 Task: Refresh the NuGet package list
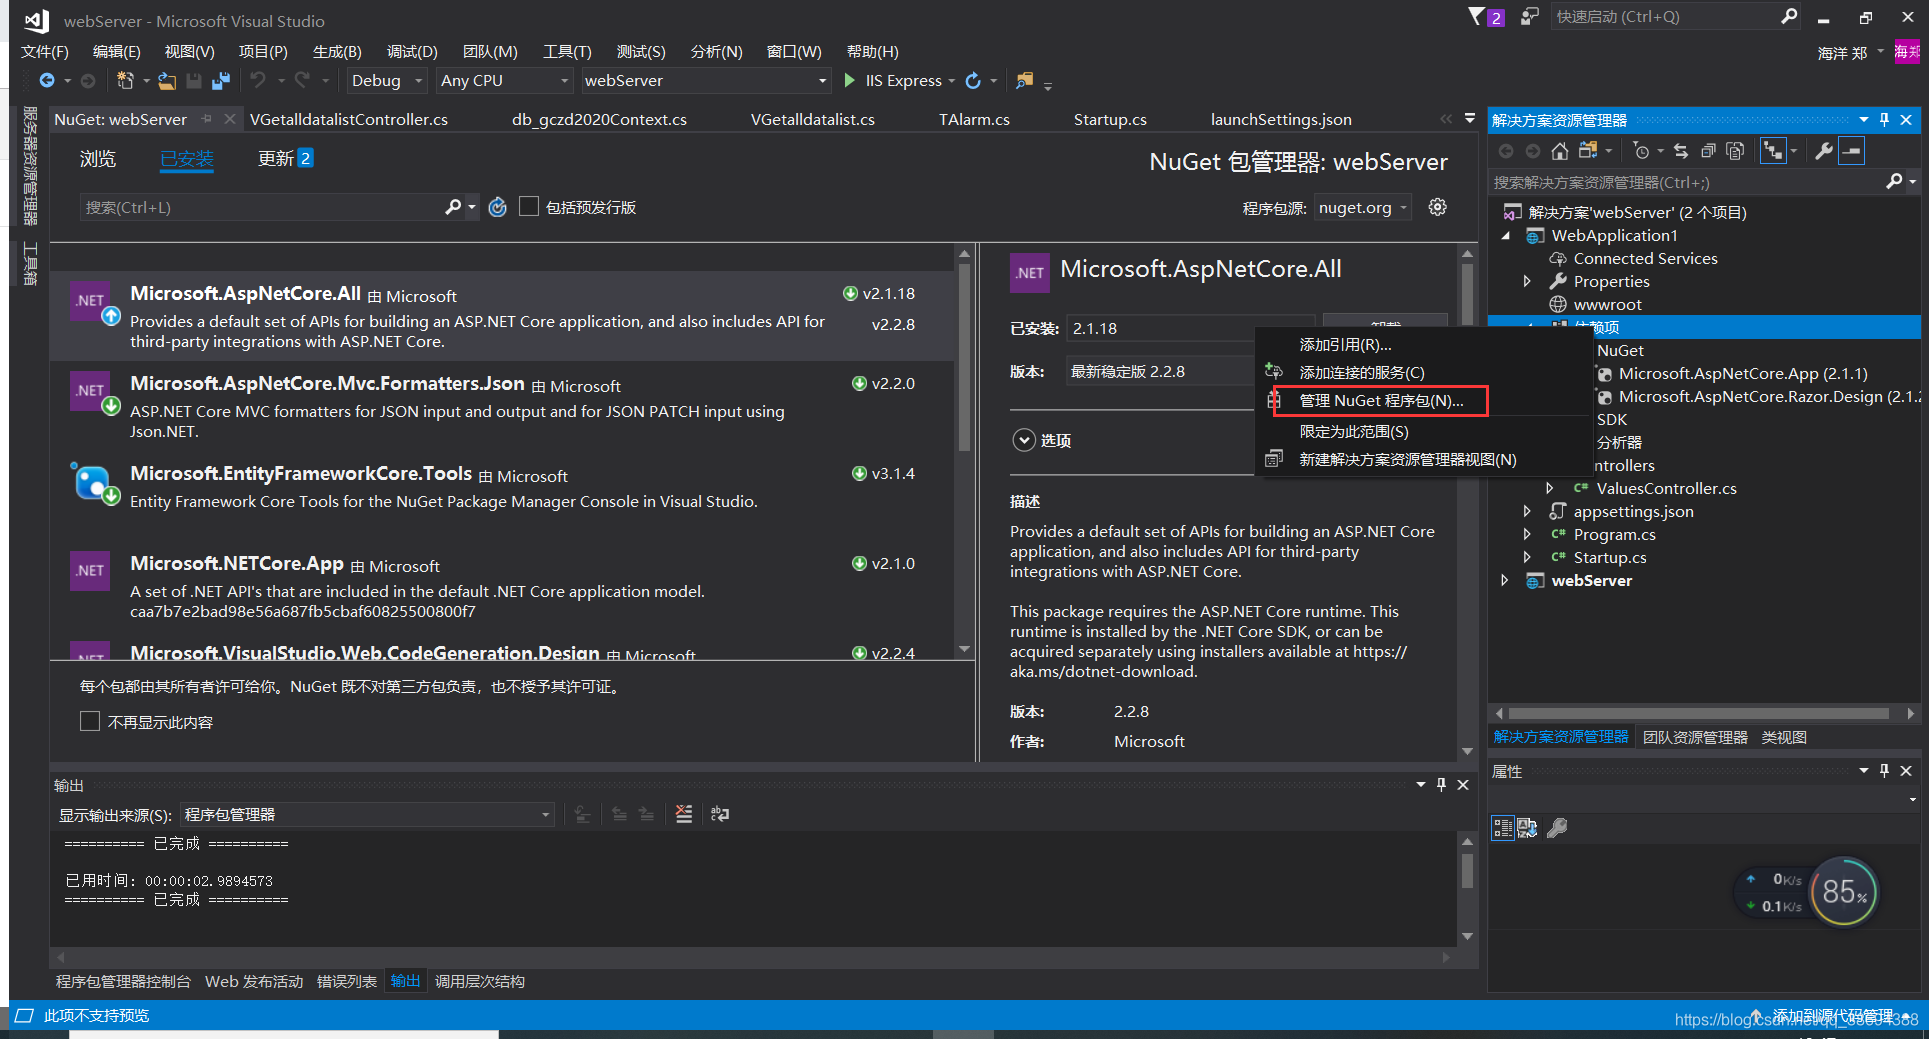497,207
